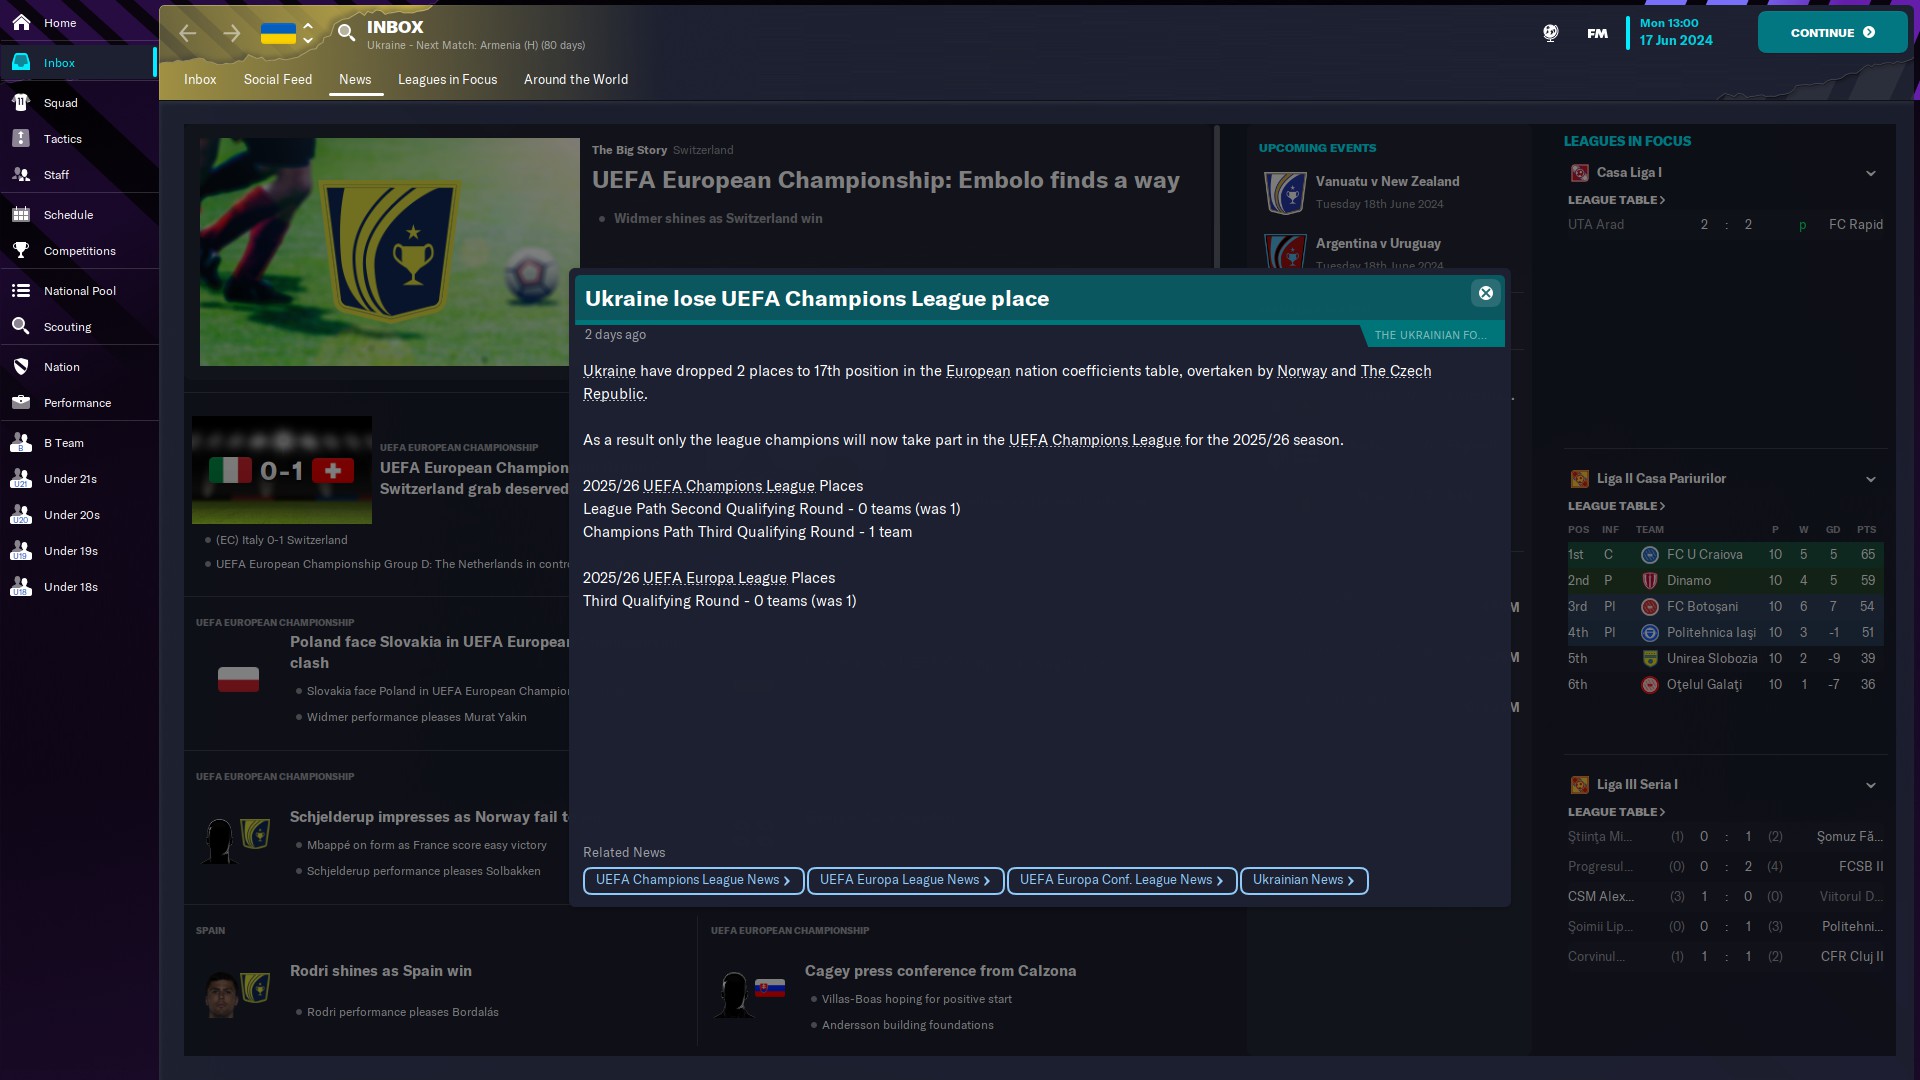1920x1080 pixels.
Task: Click the back navigation arrow
Action: pyautogui.click(x=188, y=33)
